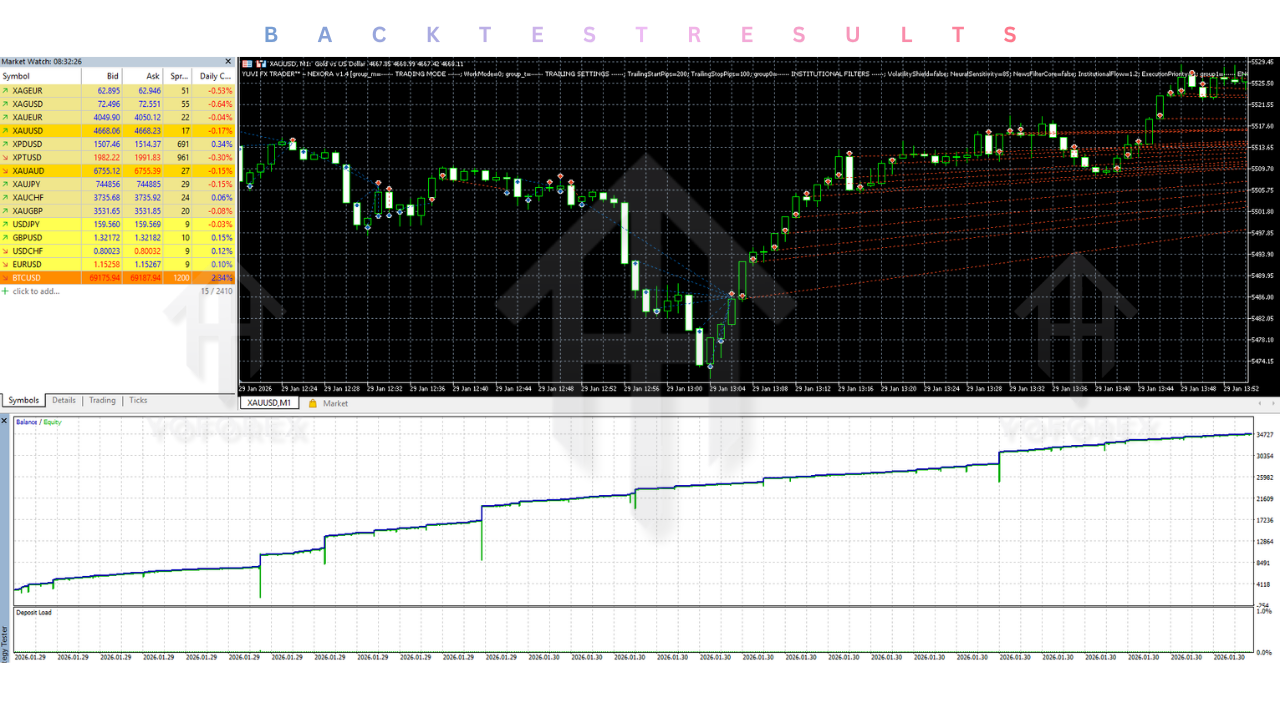Close the Market Watch panel
The height and width of the screenshot is (720, 1280).
(x=228, y=61)
